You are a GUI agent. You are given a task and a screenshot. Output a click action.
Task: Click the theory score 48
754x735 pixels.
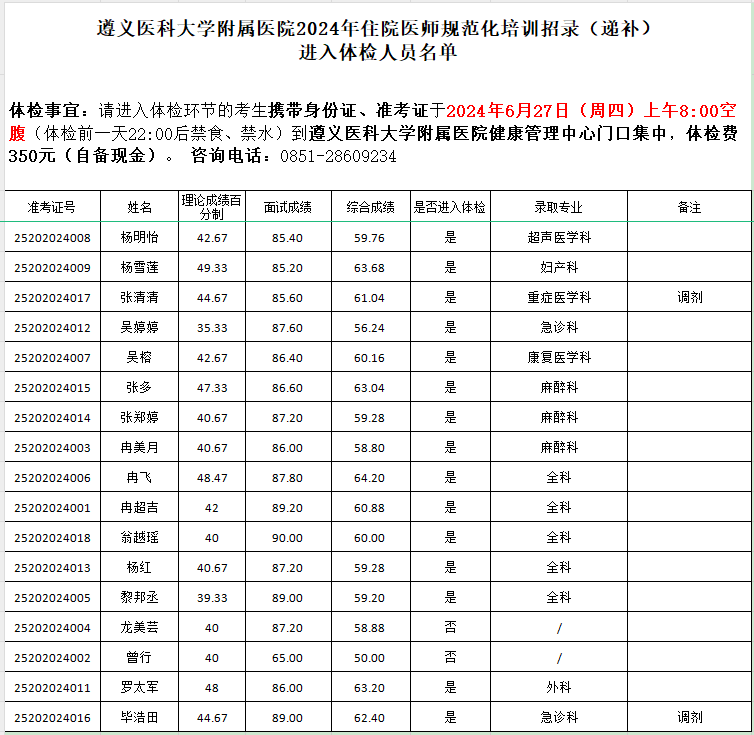[212, 687]
